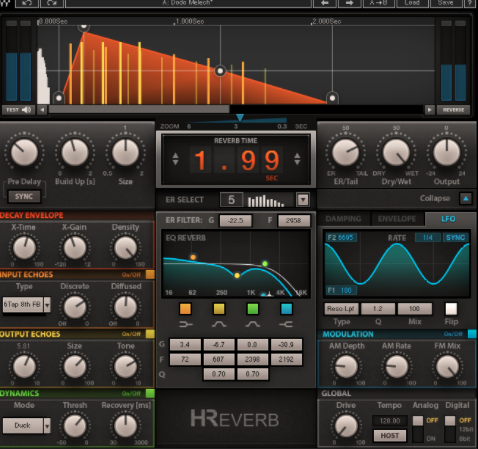This screenshot has height=449, width=478.
Task: Select the orange low-shelf filter shape icon
Action: pos(185,324)
